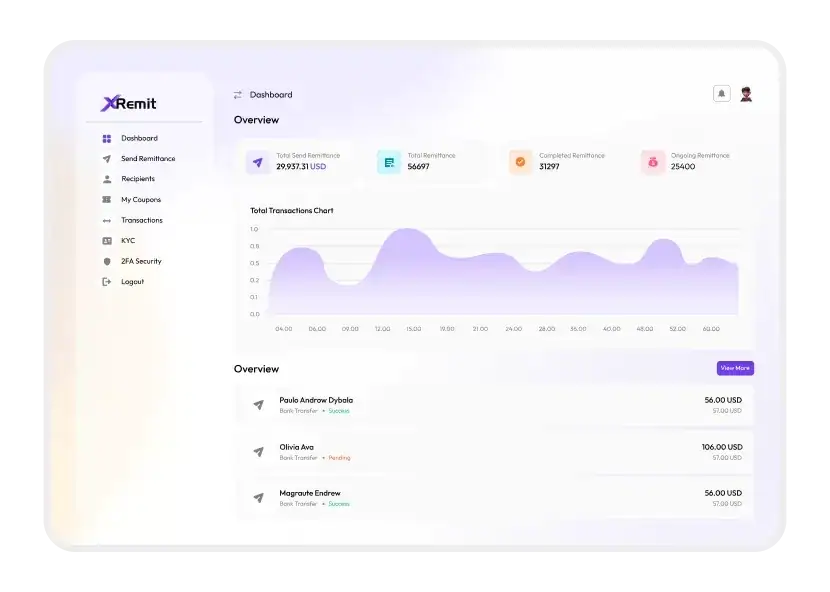Click the XRemit logo
The height and width of the screenshot is (592, 830).
tap(129, 103)
